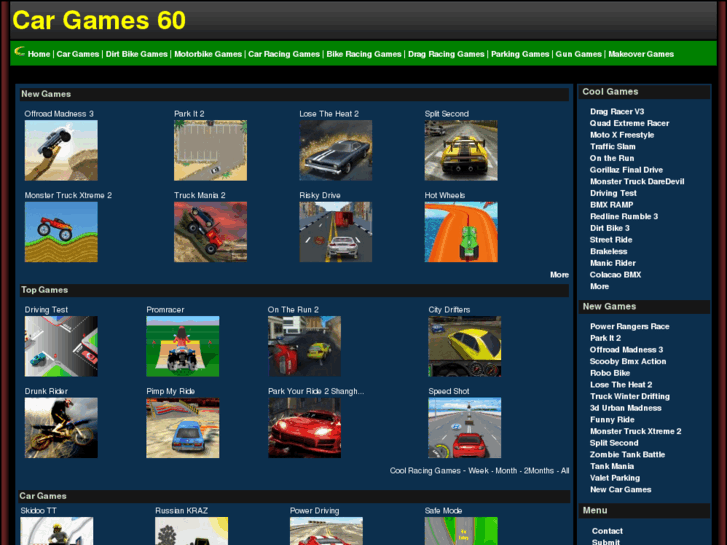Open Moto X Freestyle in the sidebar
This screenshot has height=545, width=727.
pos(622,135)
